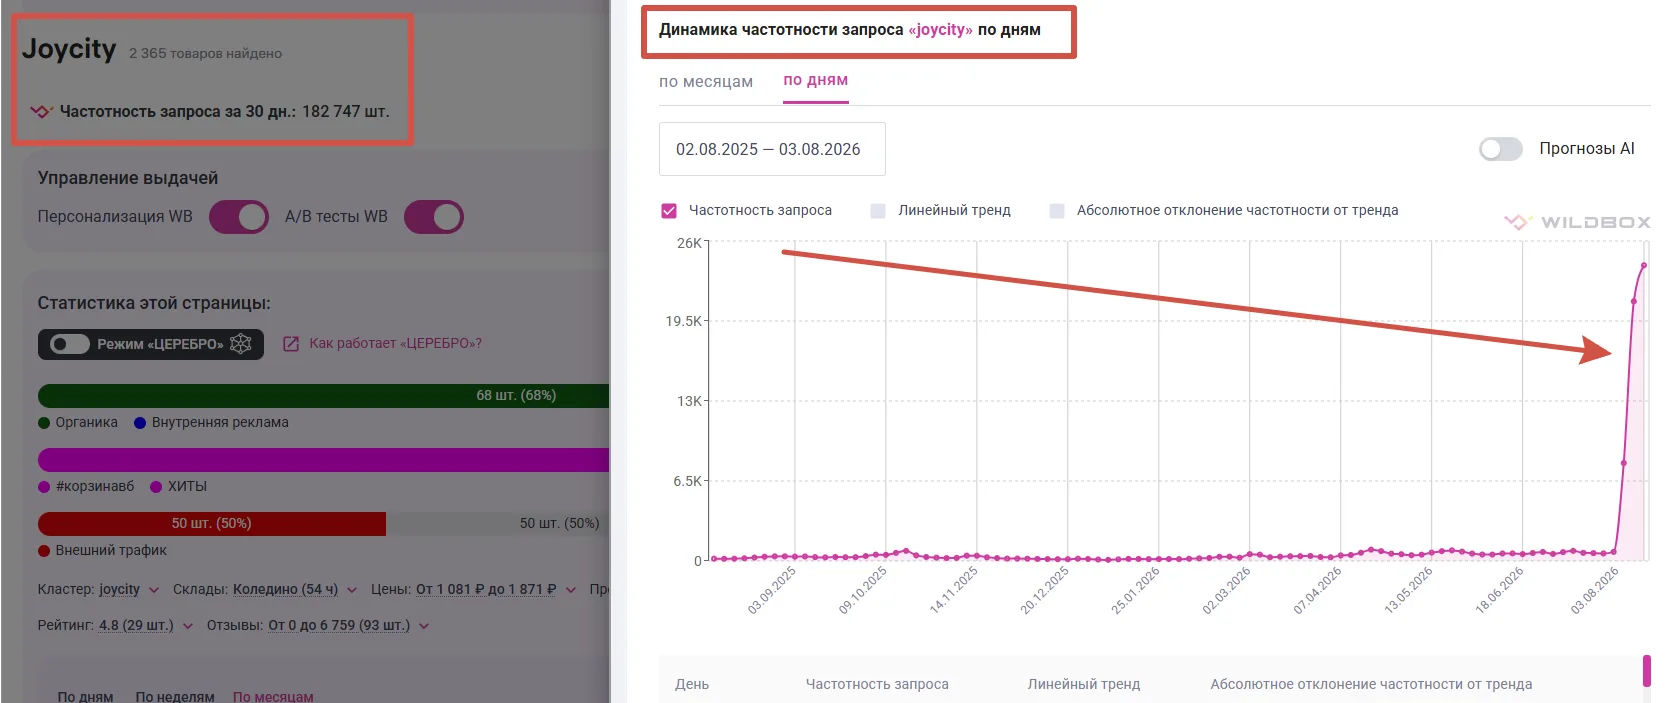Click Коледино (54 ч) warehouse link
Screen dimensions: 1673x703
coord(285,589)
